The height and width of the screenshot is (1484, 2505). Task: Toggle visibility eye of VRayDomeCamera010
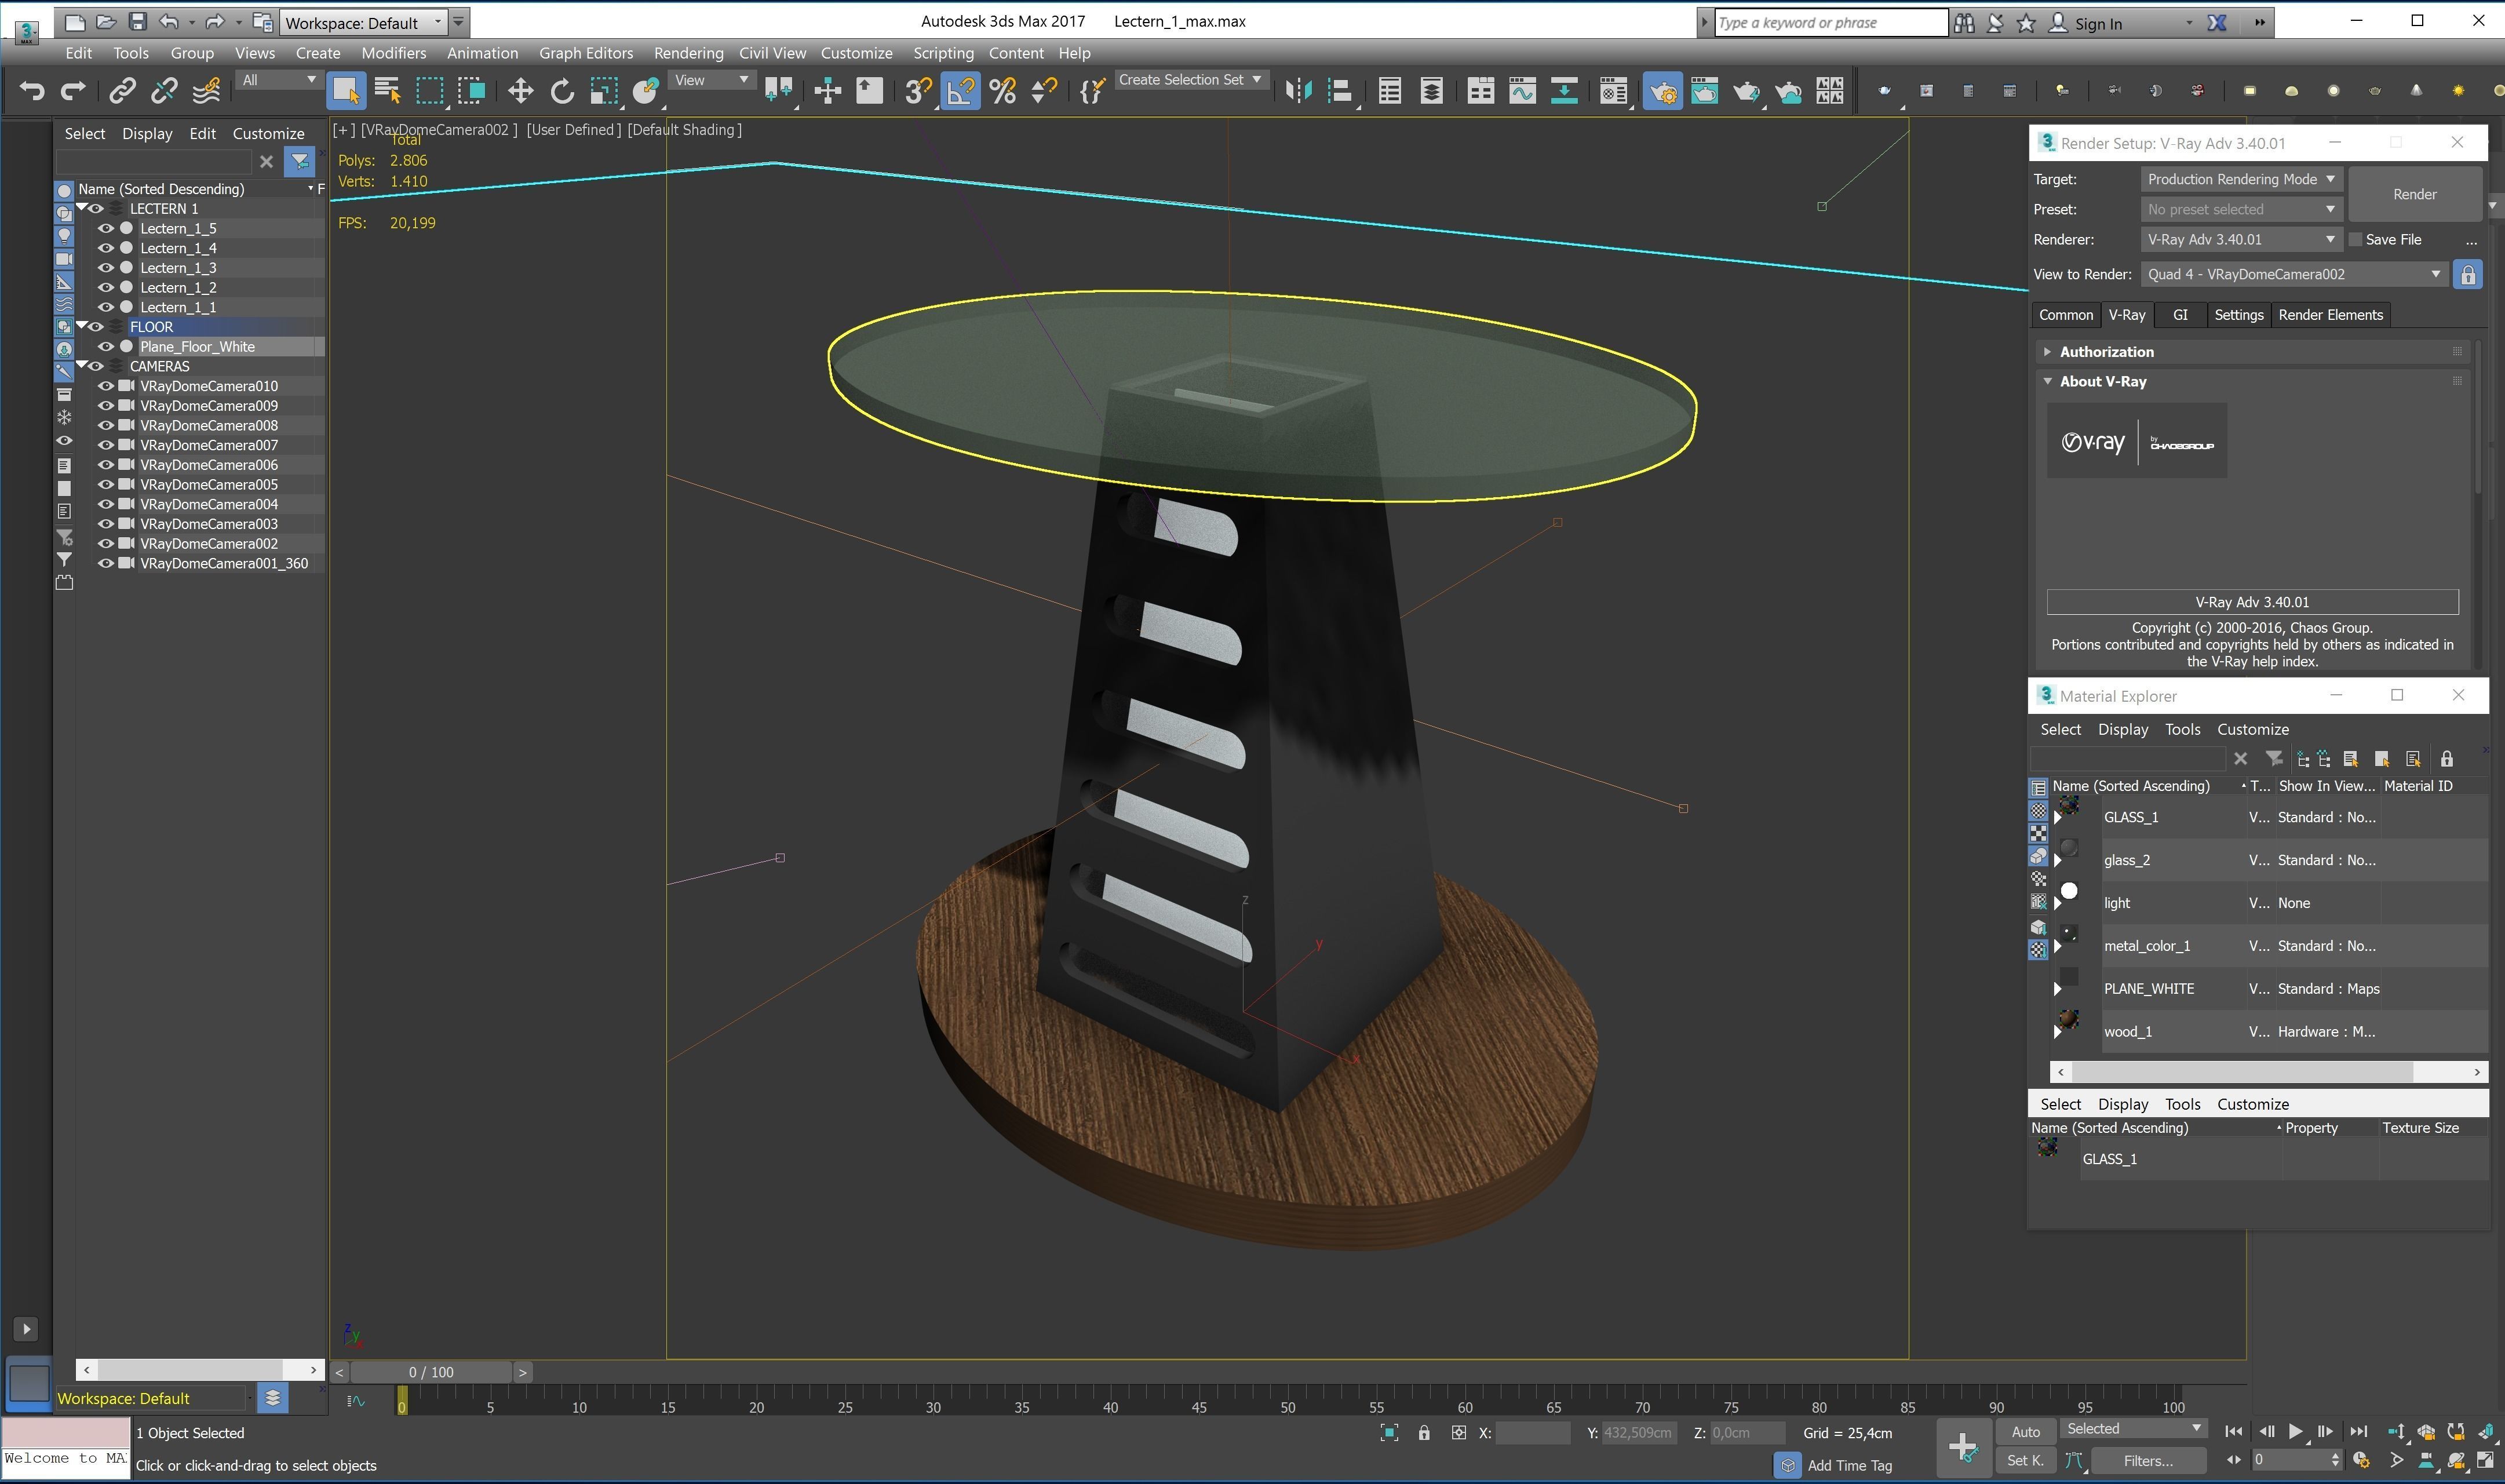(x=105, y=386)
